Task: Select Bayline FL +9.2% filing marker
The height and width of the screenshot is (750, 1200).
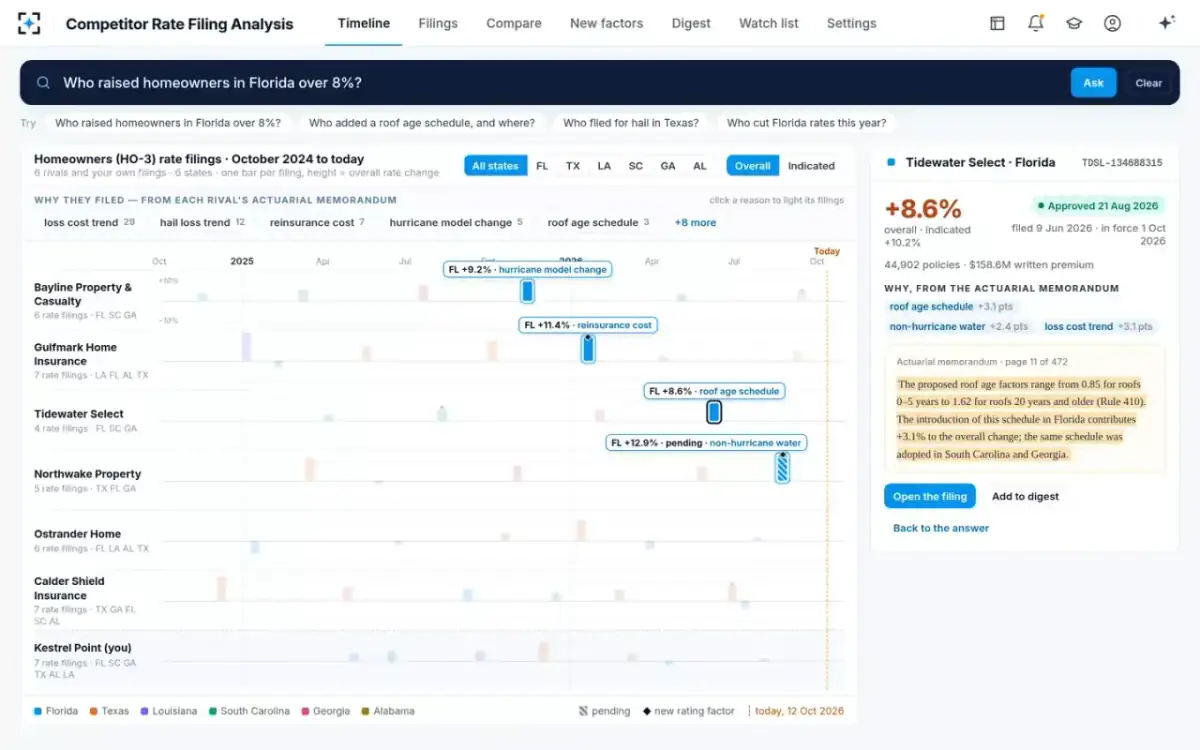Action: [x=527, y=291]
